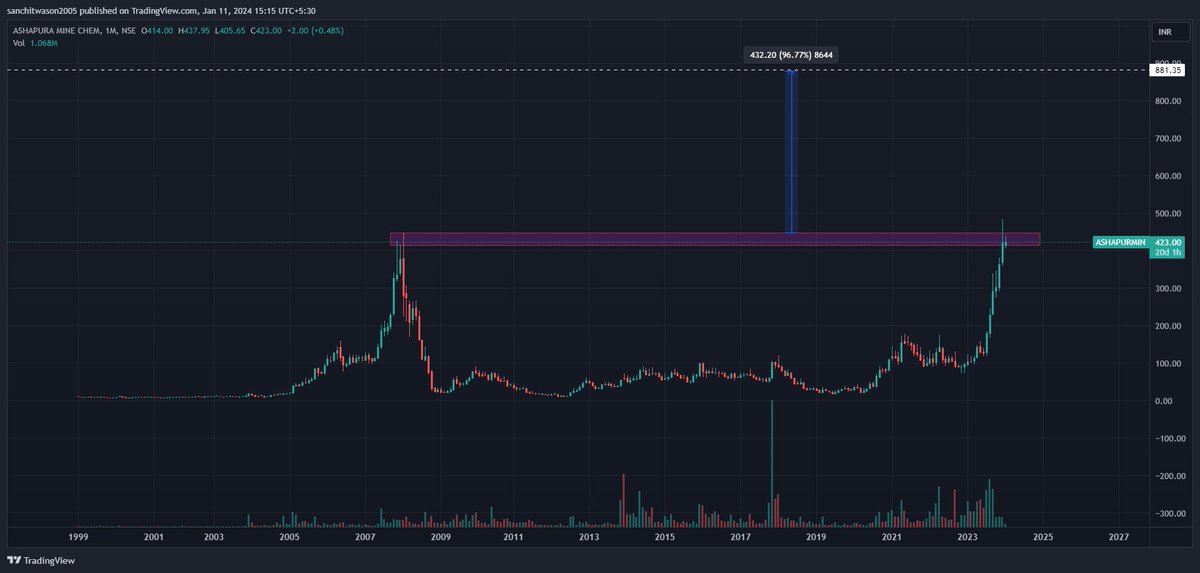This screenshot has height=573, width=1200.
Task: Click year 2021 on the time axis
Action: coord(892,537)
